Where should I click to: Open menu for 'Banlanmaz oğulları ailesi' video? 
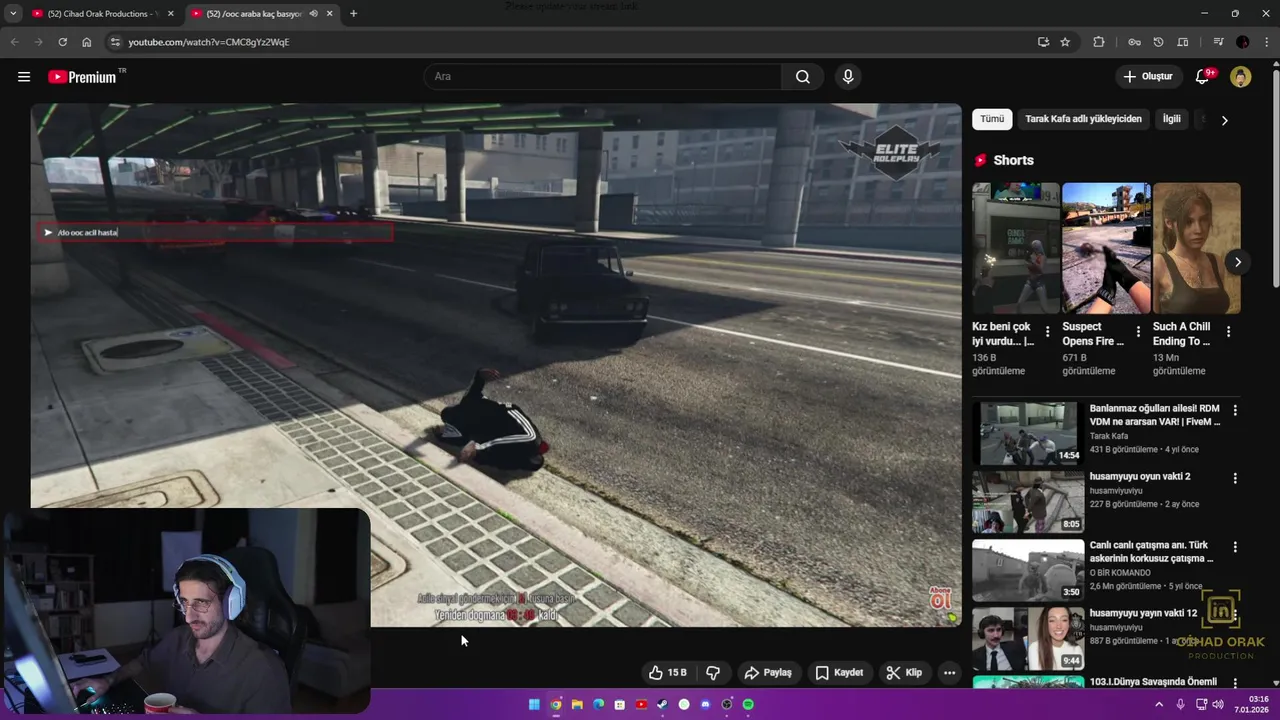(1235, 410)
